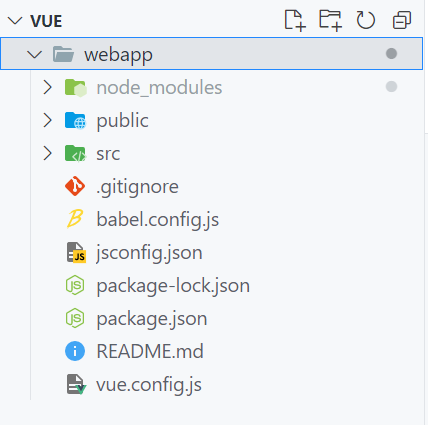The height and width of the screenshot is (425, 428).
Task: Click the New File icon
Action: (295, 21)
